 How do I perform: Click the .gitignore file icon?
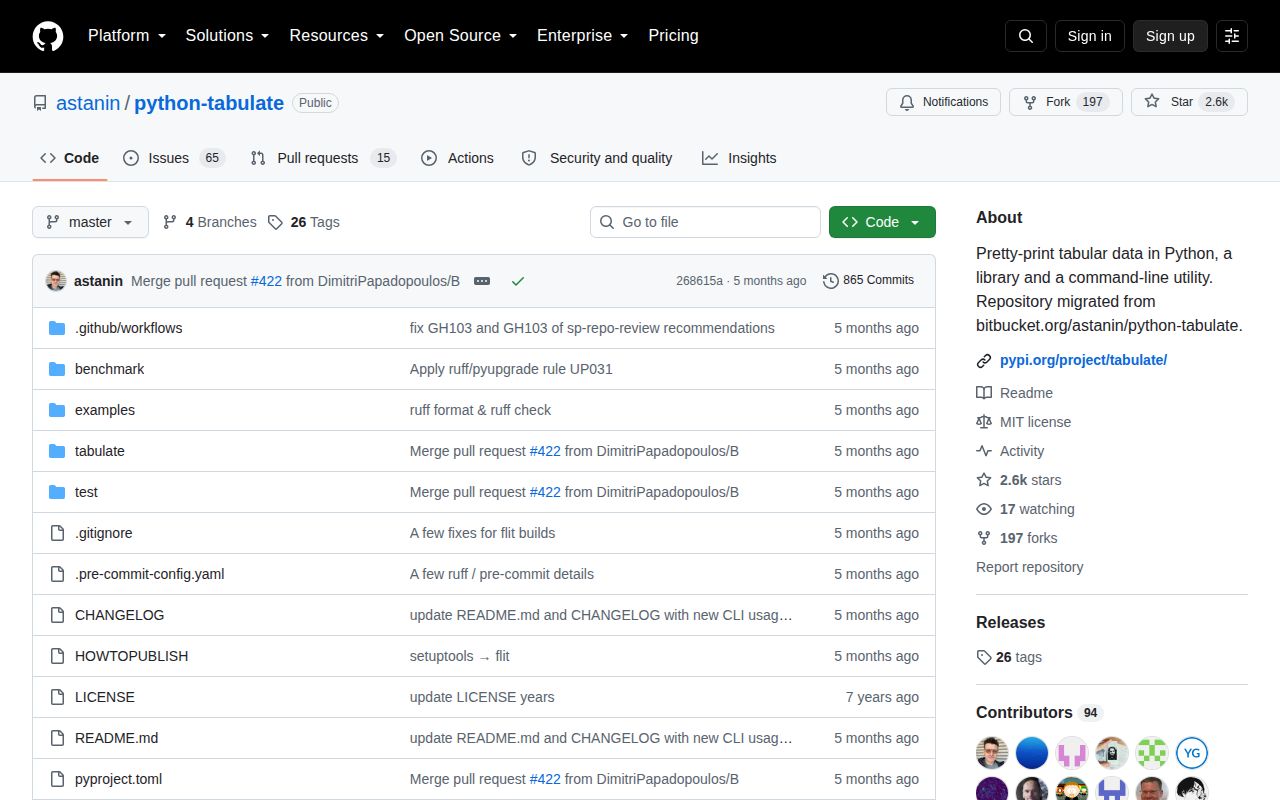click(57, 533)
